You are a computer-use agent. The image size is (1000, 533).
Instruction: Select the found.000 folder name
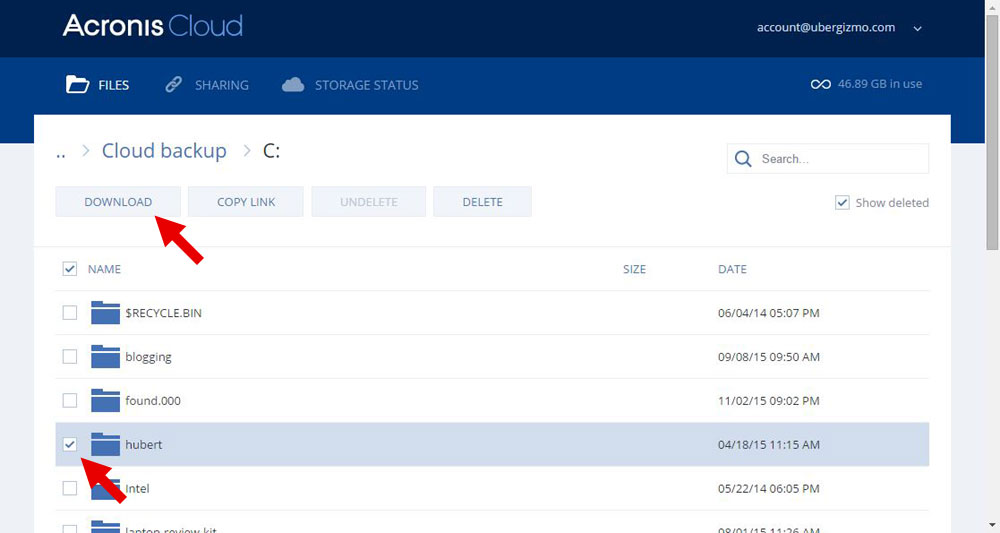[152, 401]
